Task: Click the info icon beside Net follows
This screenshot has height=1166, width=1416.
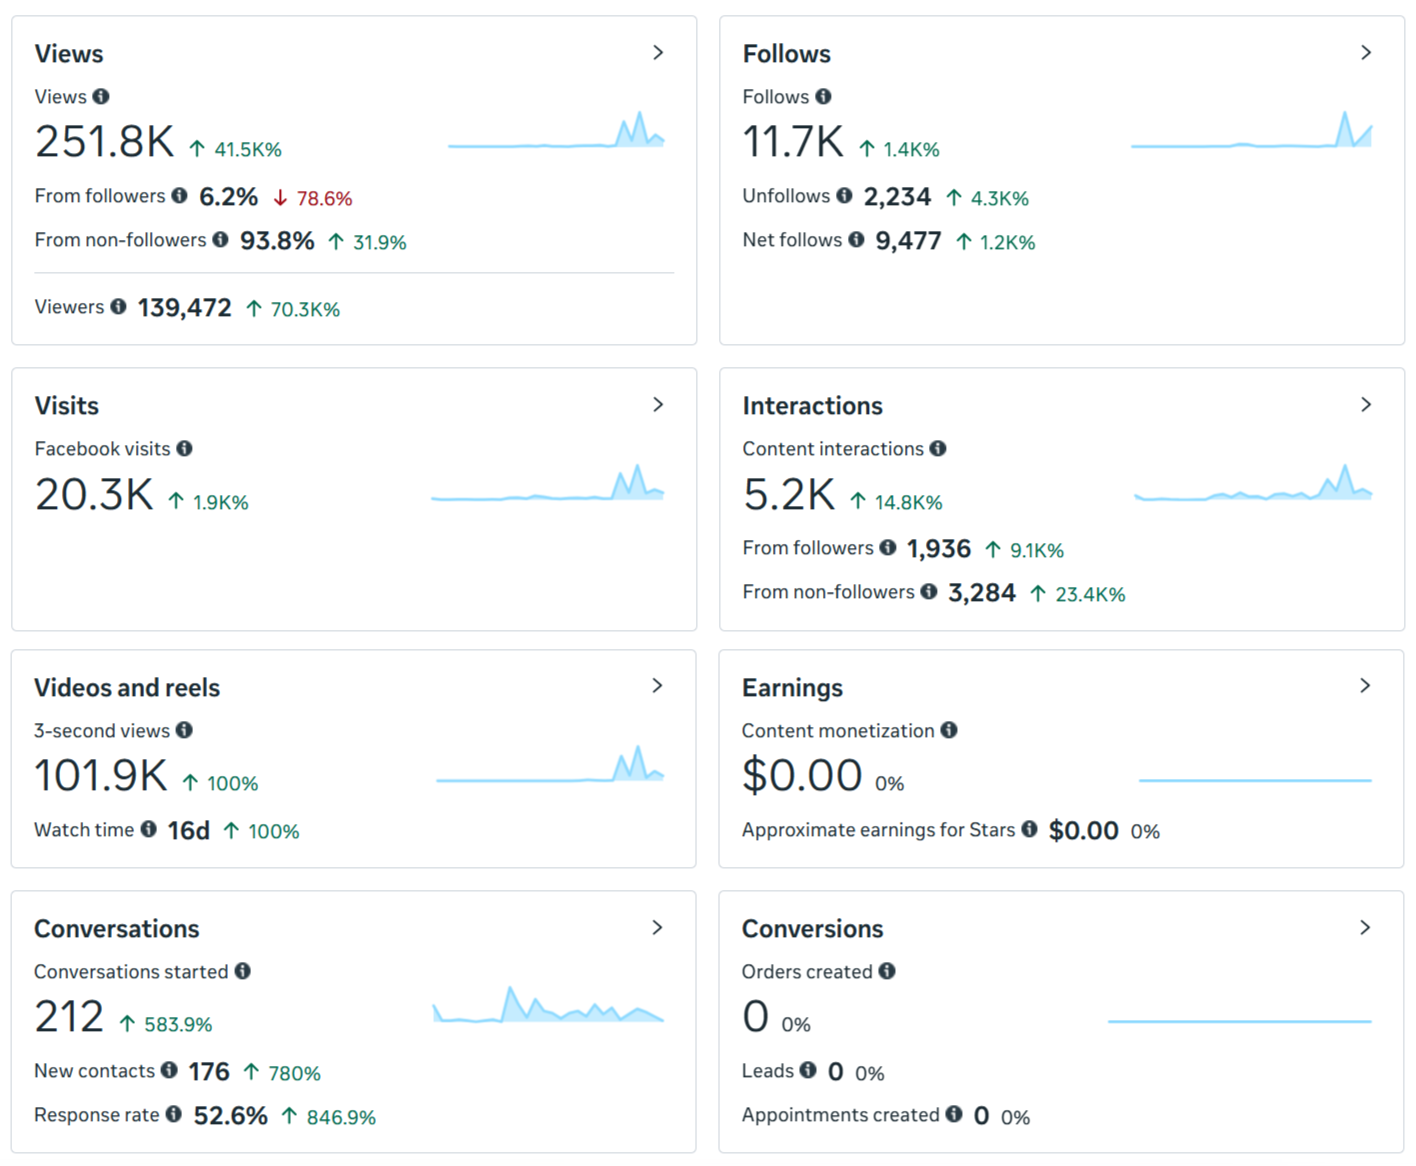Action: (x=856, y=239)
